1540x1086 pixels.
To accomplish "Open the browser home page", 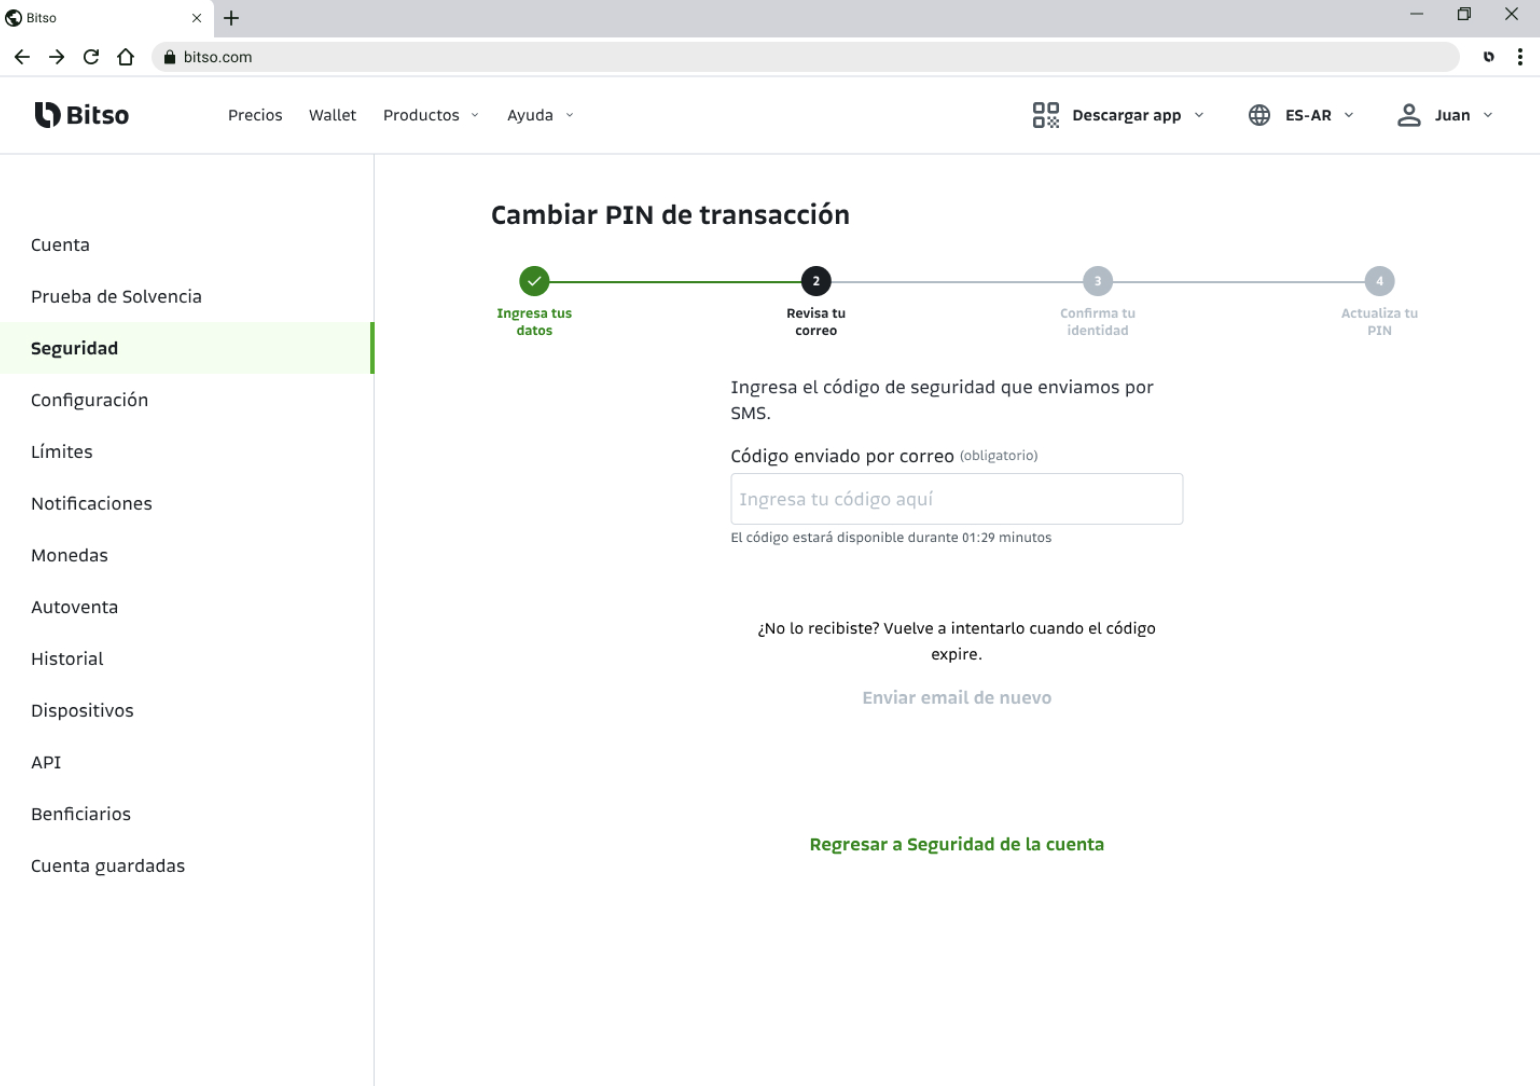I will coord(125,57).
